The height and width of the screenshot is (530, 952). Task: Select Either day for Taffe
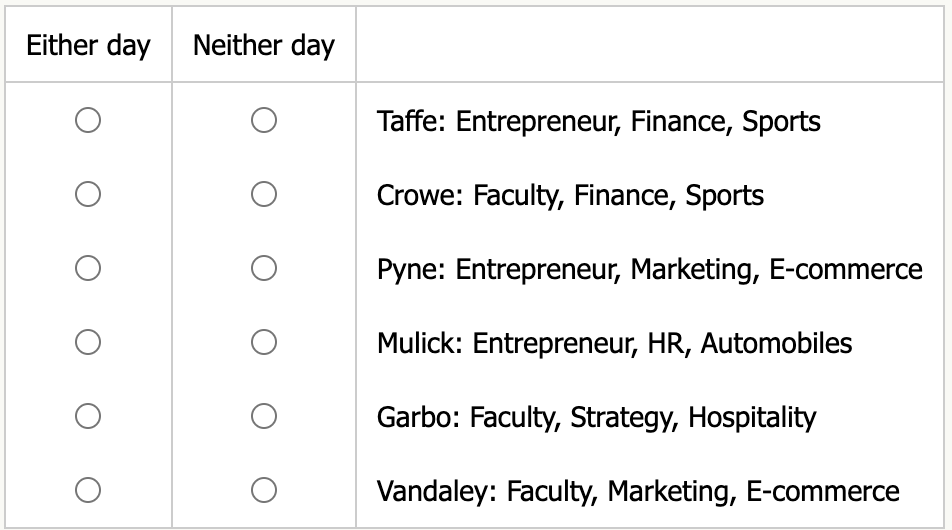coord(88,121)
